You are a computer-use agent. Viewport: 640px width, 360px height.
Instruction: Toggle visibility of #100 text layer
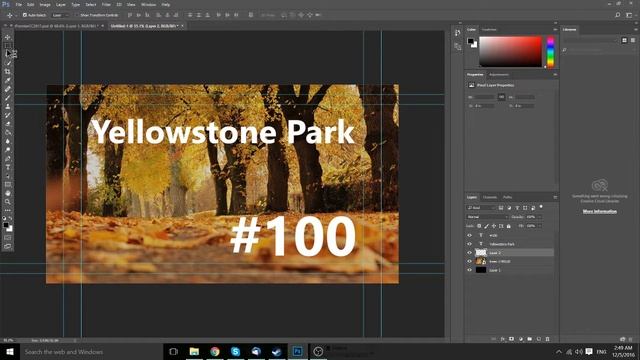(469, 236)
